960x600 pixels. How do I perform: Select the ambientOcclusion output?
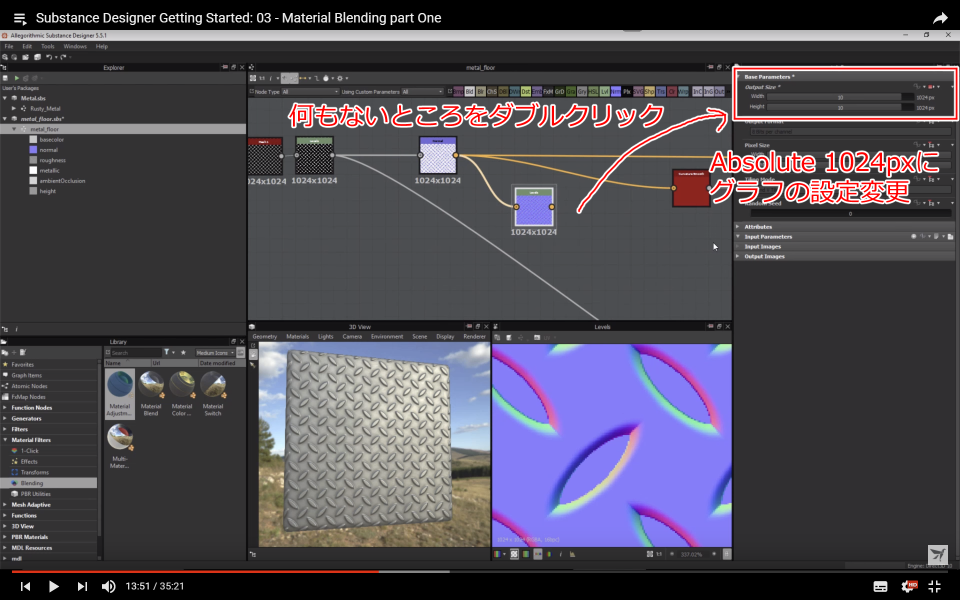coord(62,181)
